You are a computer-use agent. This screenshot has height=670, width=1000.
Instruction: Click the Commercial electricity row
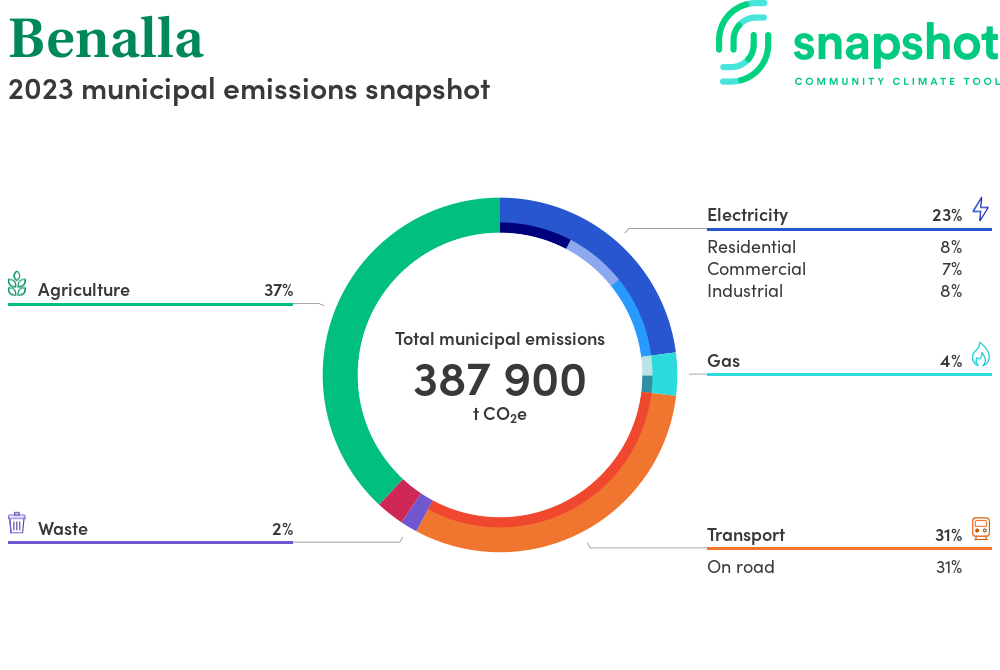pos(756,269)
